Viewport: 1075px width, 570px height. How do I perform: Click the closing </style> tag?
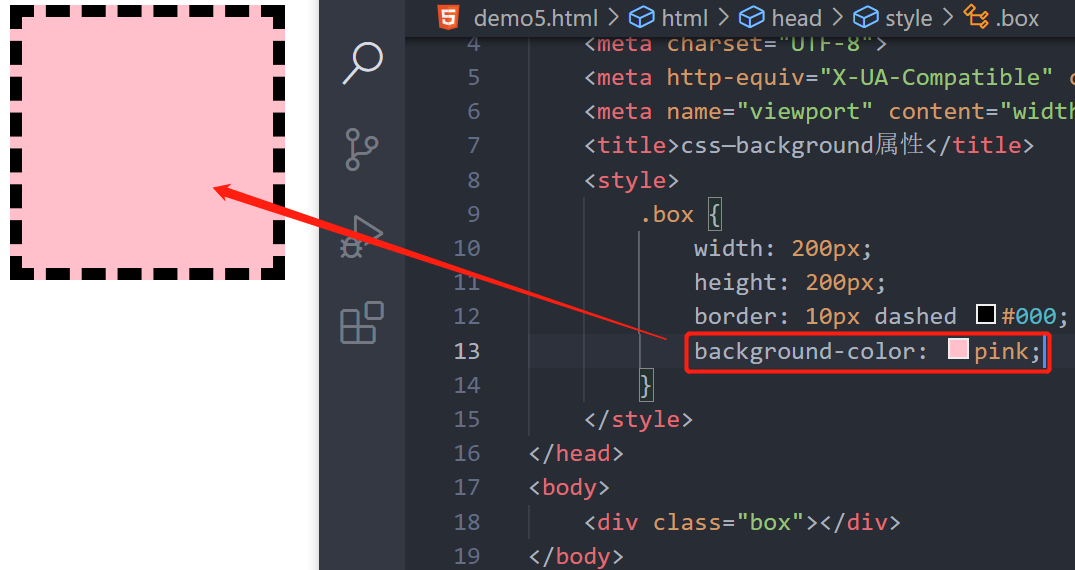coord(638,419)
